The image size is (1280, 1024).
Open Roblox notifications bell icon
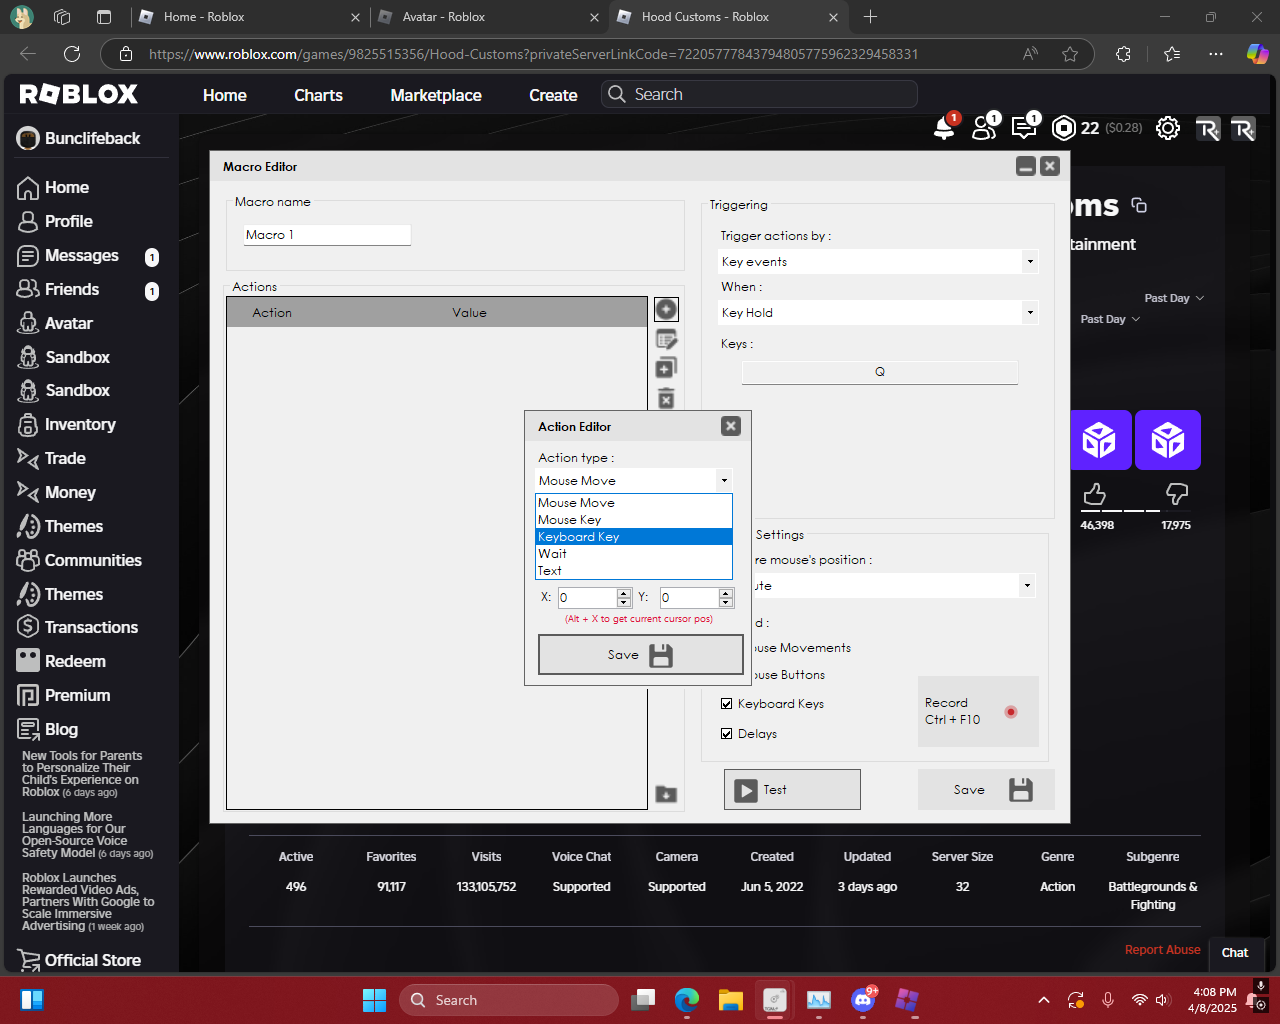[944, 128]
